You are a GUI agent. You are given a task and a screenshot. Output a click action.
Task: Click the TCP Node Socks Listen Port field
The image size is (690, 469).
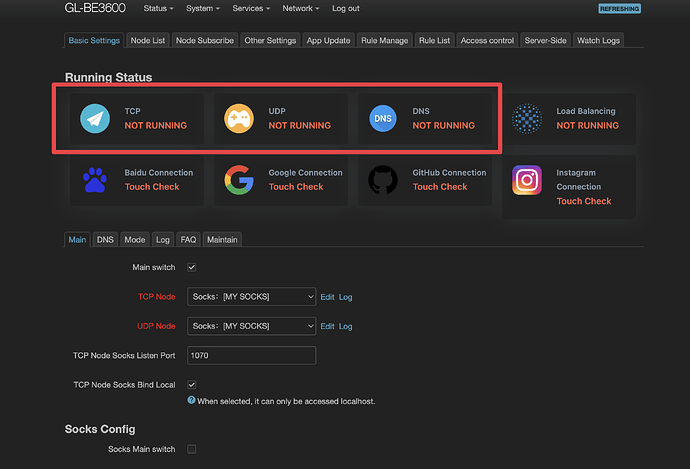click(x=251, y=355)
